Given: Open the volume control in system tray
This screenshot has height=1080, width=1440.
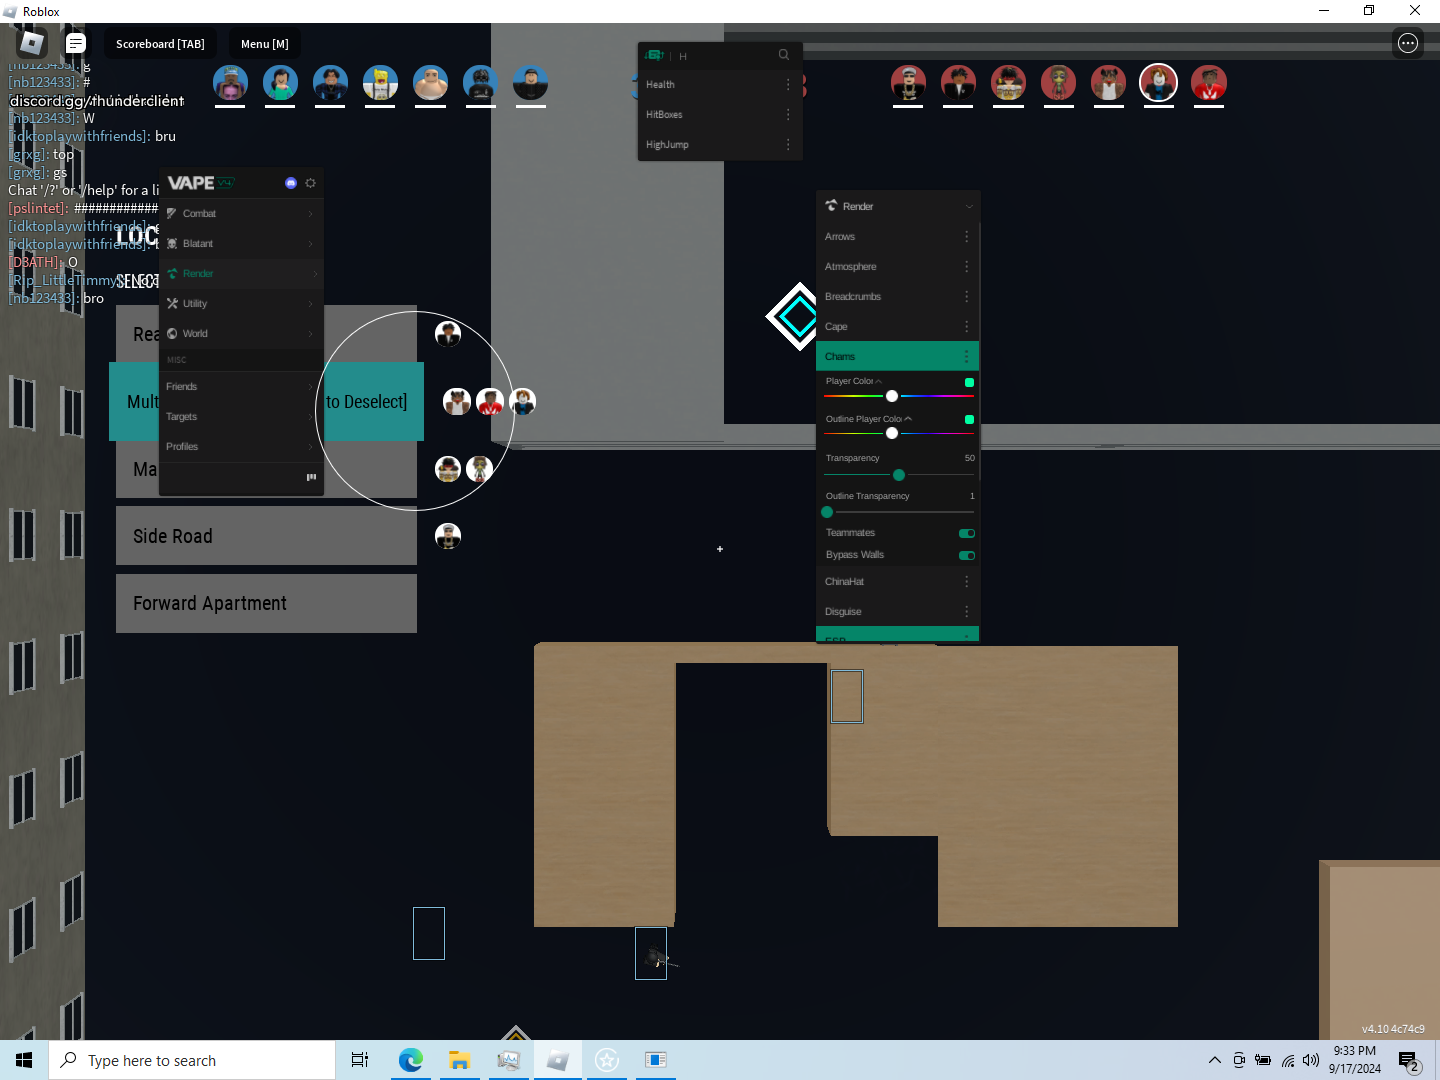Looking at the screenshot, I should point(1311,1060).
